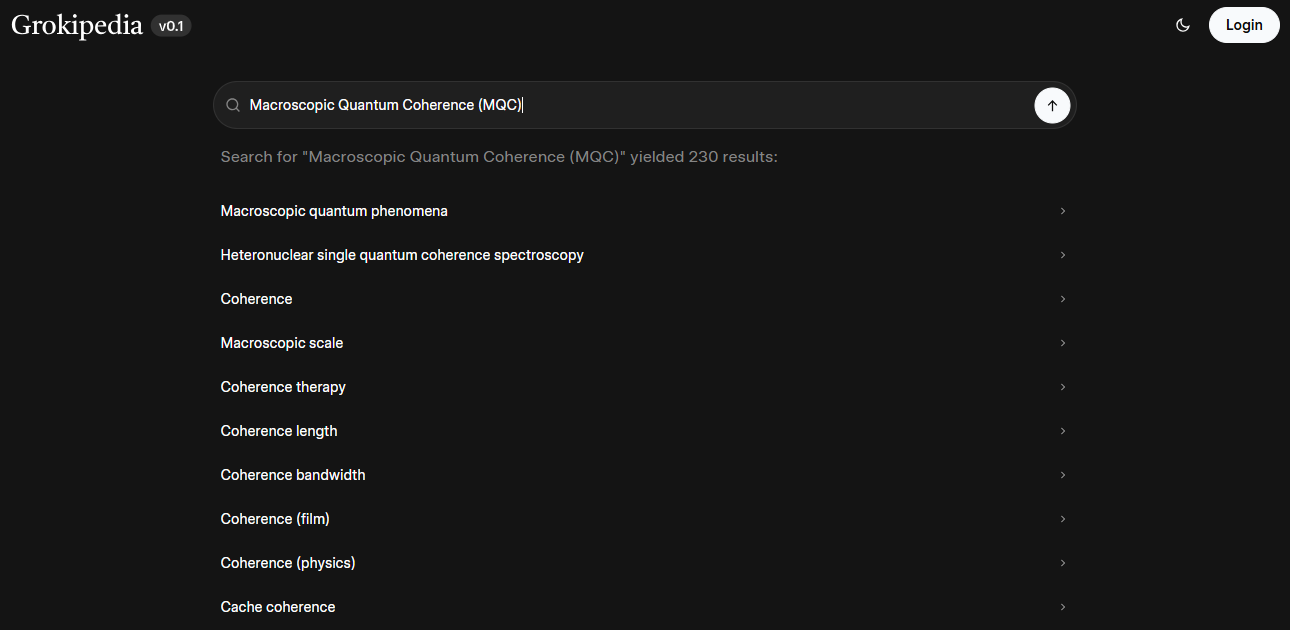The width and height of the screenshot is (1290, 630).
Task: Click the chevron beside Coherence (film)
Action: [1063, 519]
